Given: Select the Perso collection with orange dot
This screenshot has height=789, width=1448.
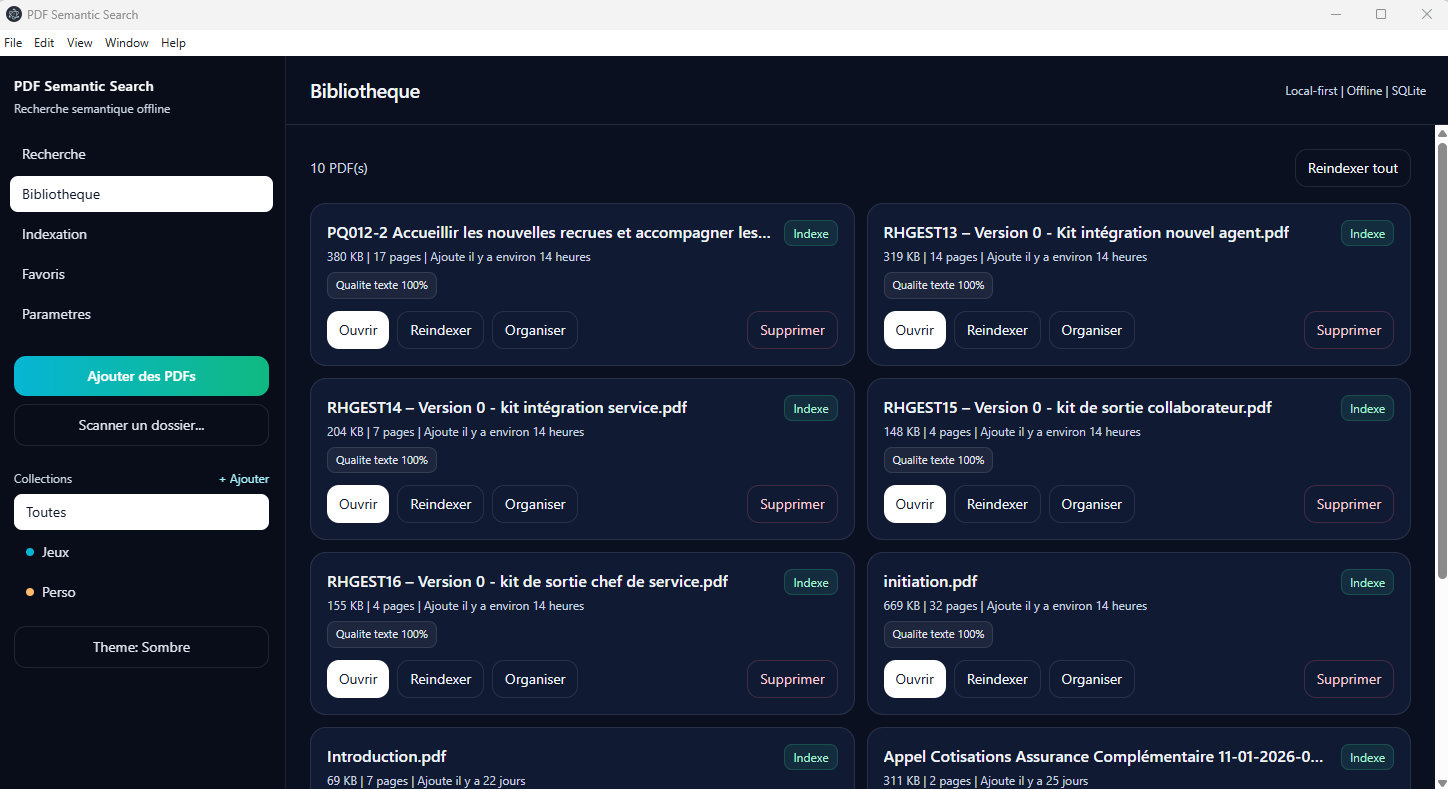Looking at the screenshot, I should coord(58,592).
